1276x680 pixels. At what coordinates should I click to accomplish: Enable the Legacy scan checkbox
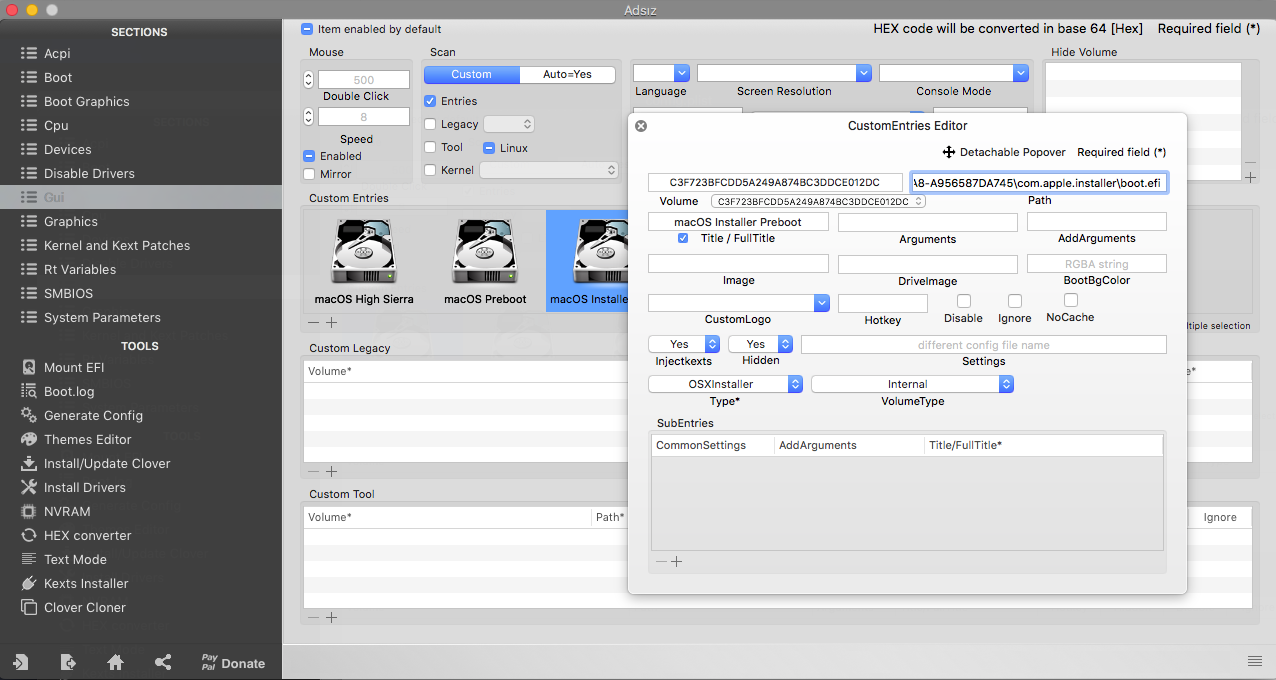(x=430, y=124)
